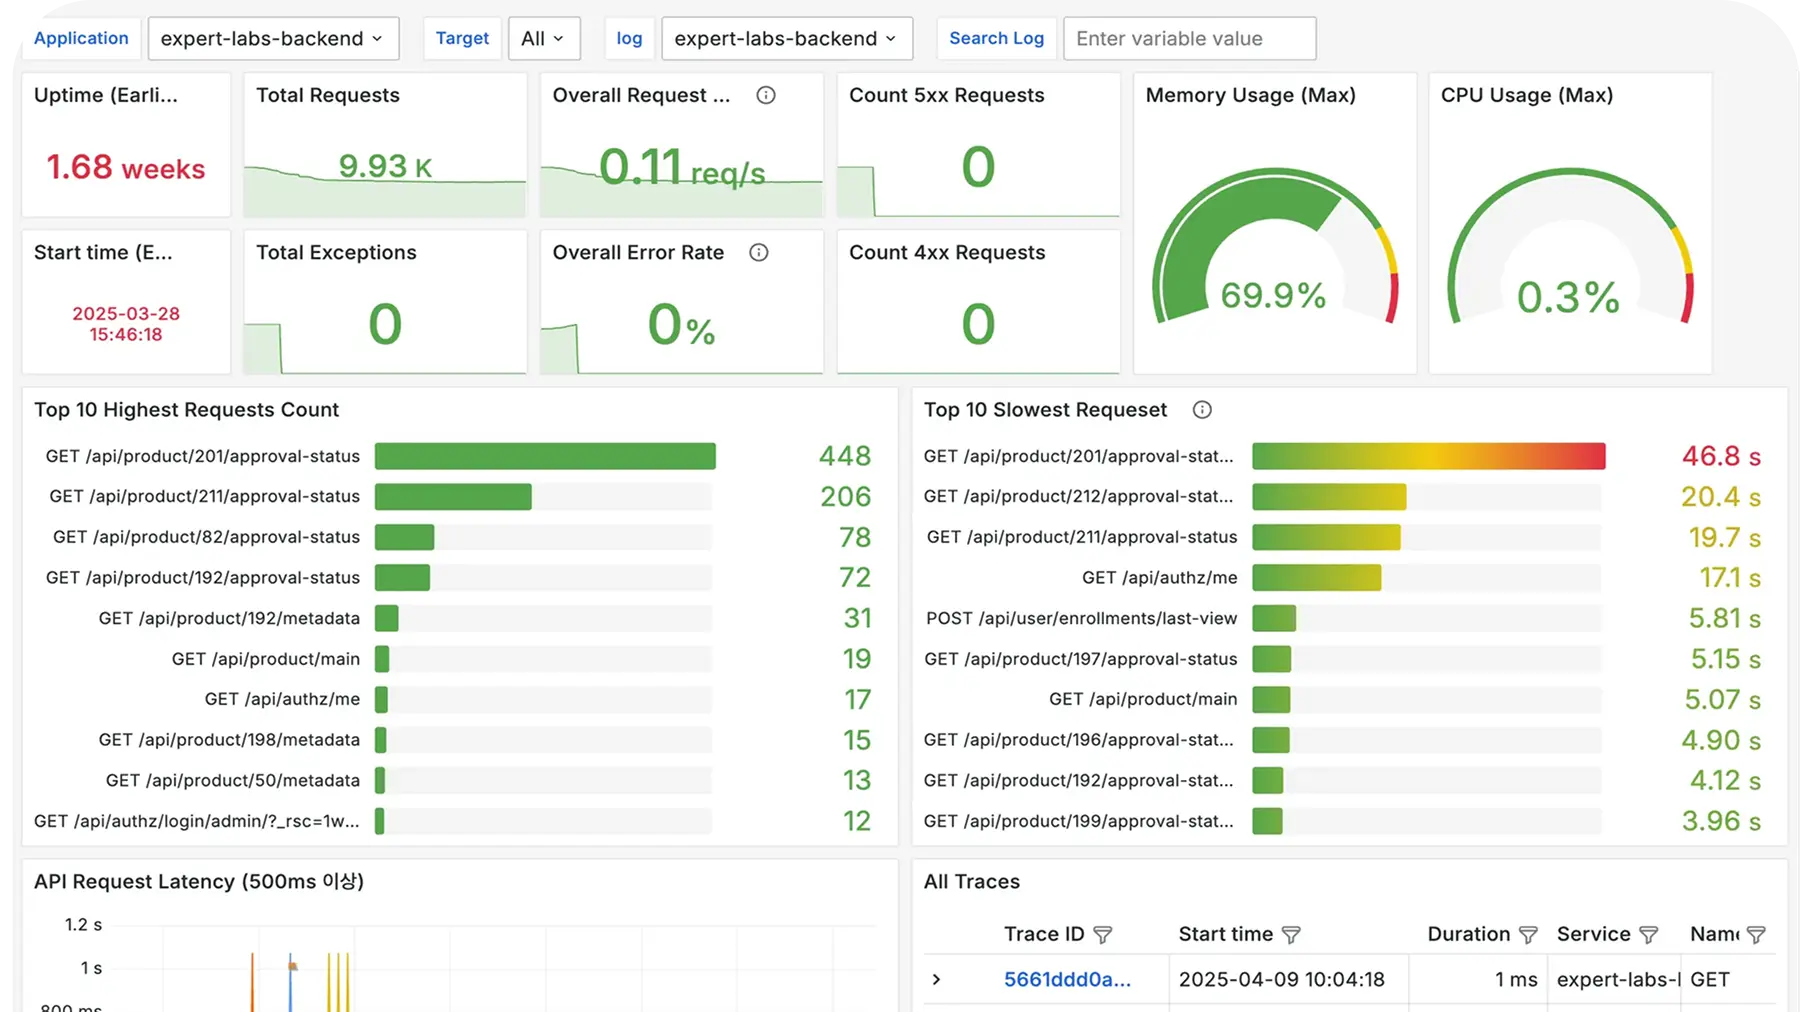Click the Memory Usage (Max) panel title
Image resolution: width=1800 pixels, height=1012 pixels.
[1250, 95]
